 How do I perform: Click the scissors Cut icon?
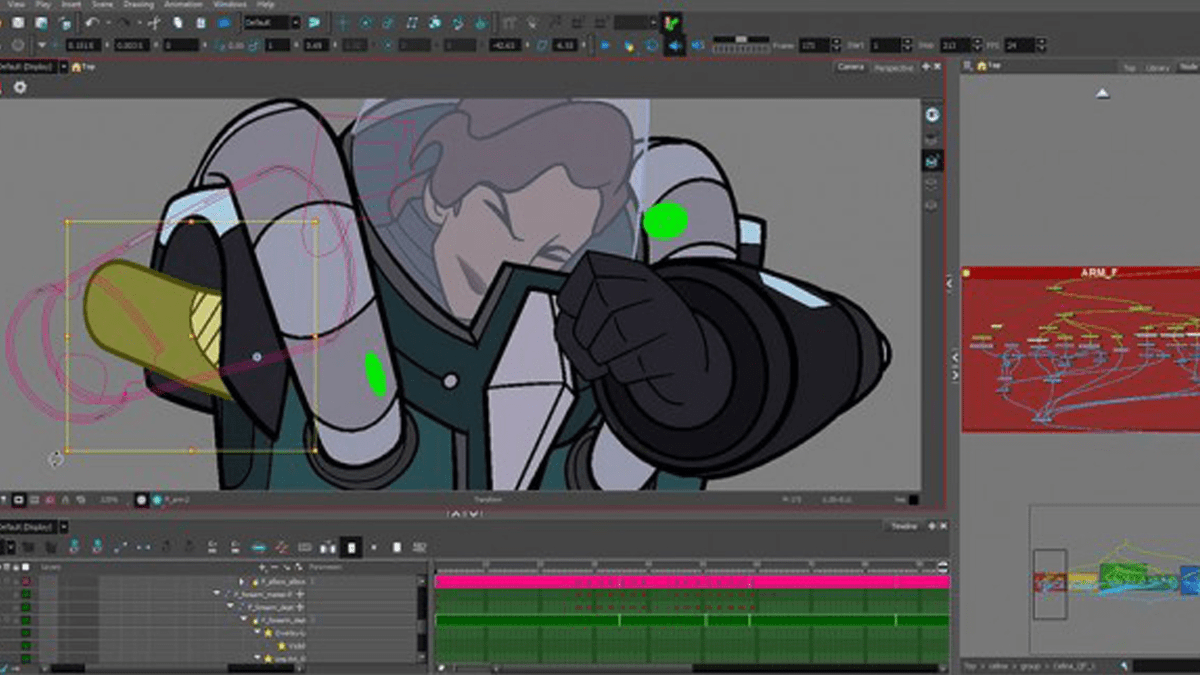(153, 22)
